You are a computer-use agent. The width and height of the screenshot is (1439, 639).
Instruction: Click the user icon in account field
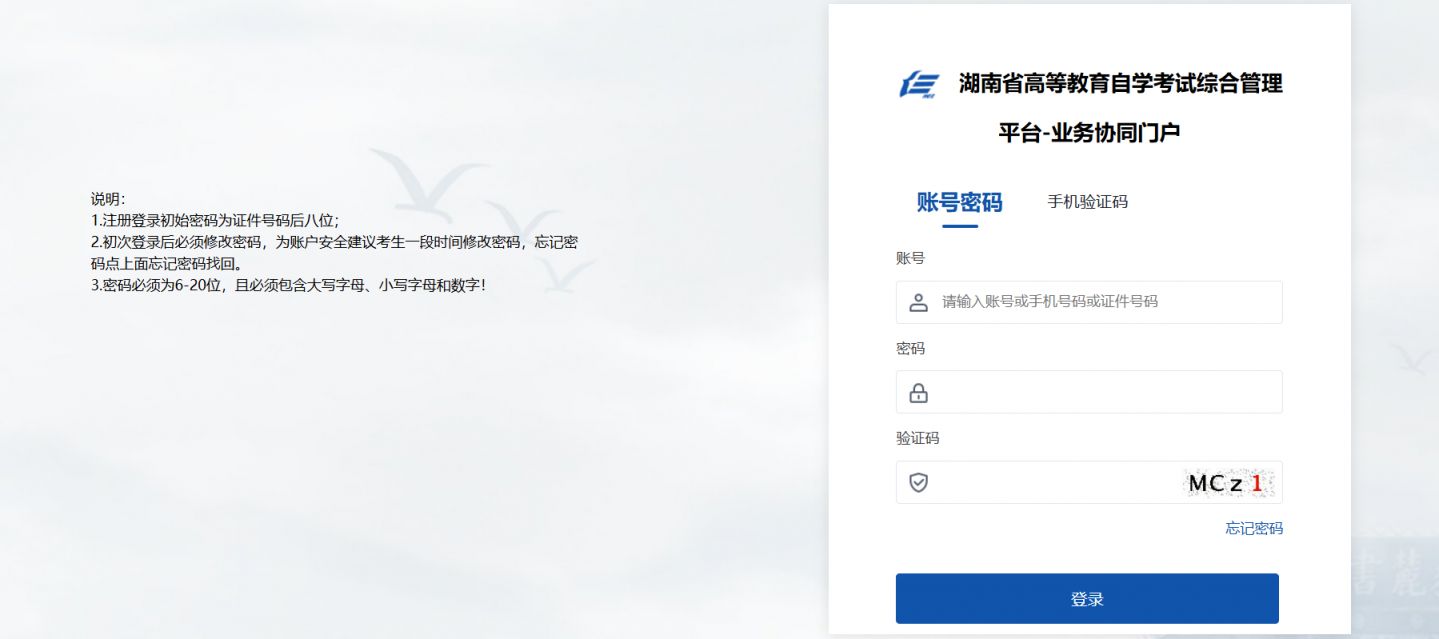(x=918, y=302)
